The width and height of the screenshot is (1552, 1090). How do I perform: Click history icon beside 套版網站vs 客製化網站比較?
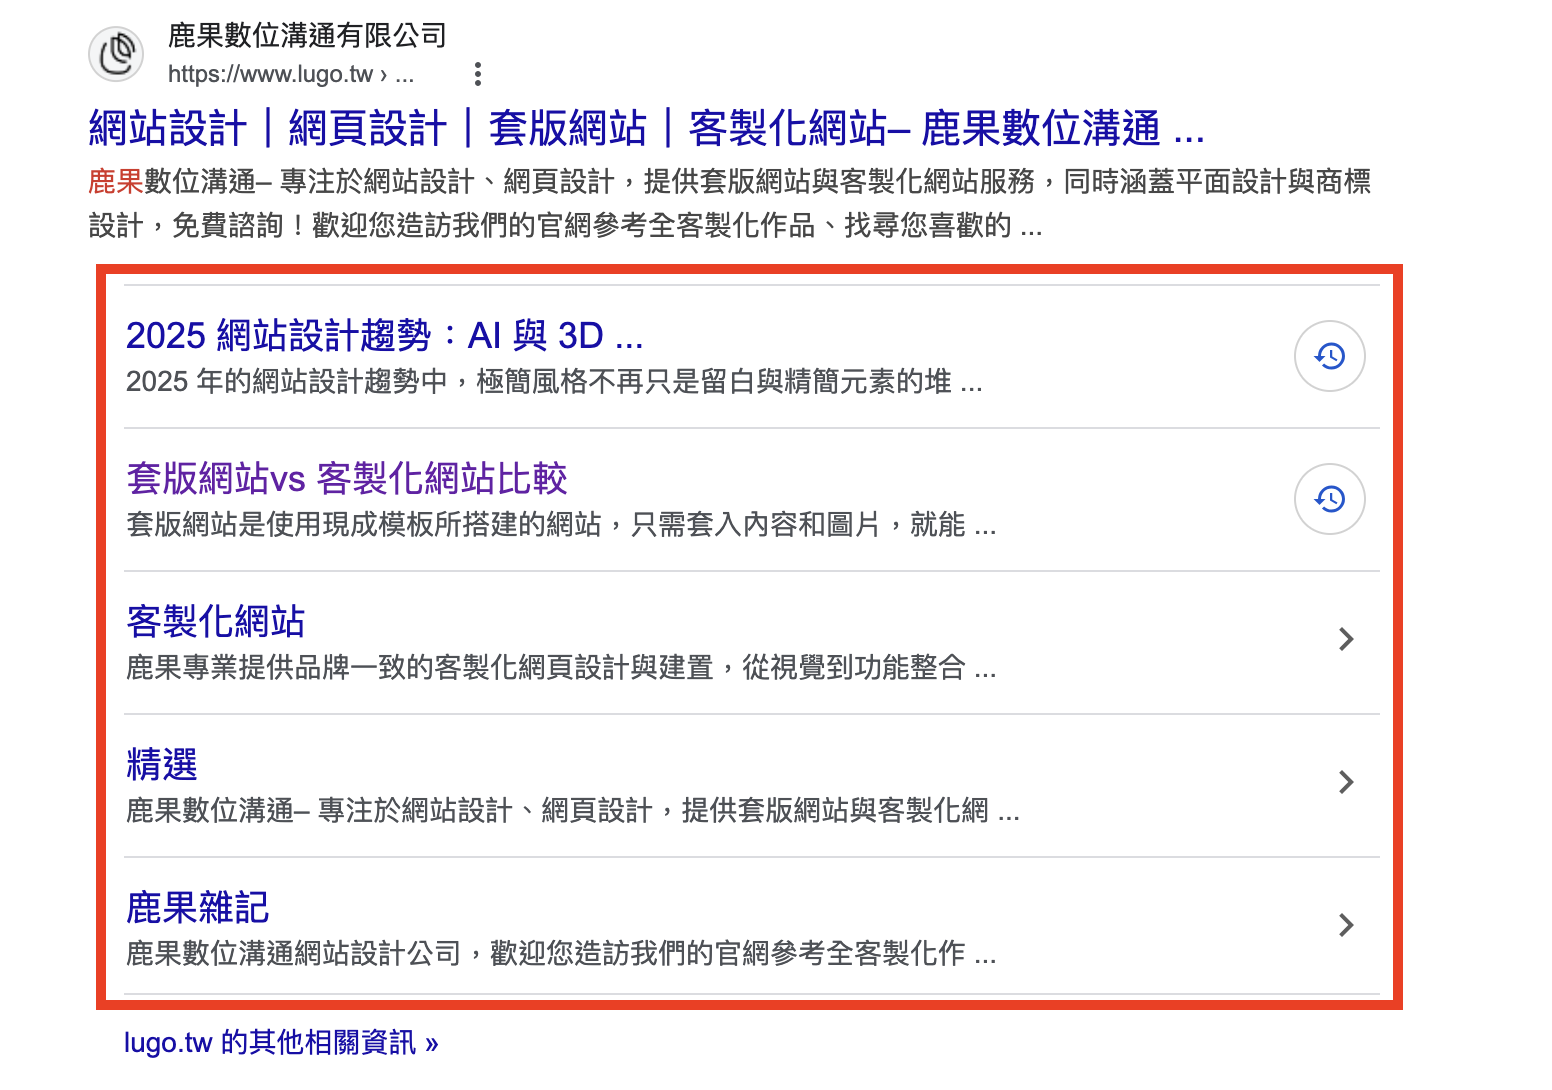(x=1330, y=499)
